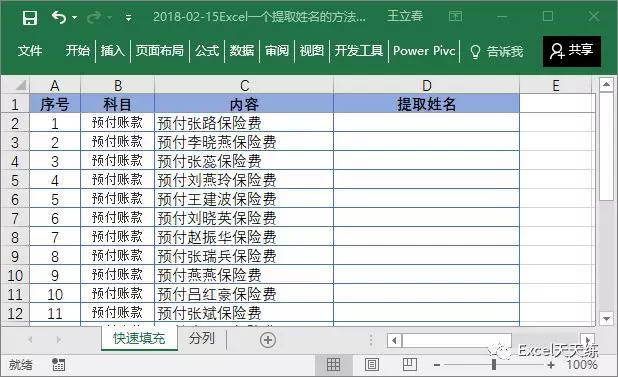Click the 告诉我 lightbulb search box
The width and height of the screenshot is (618, 377).
pos(497,51)
